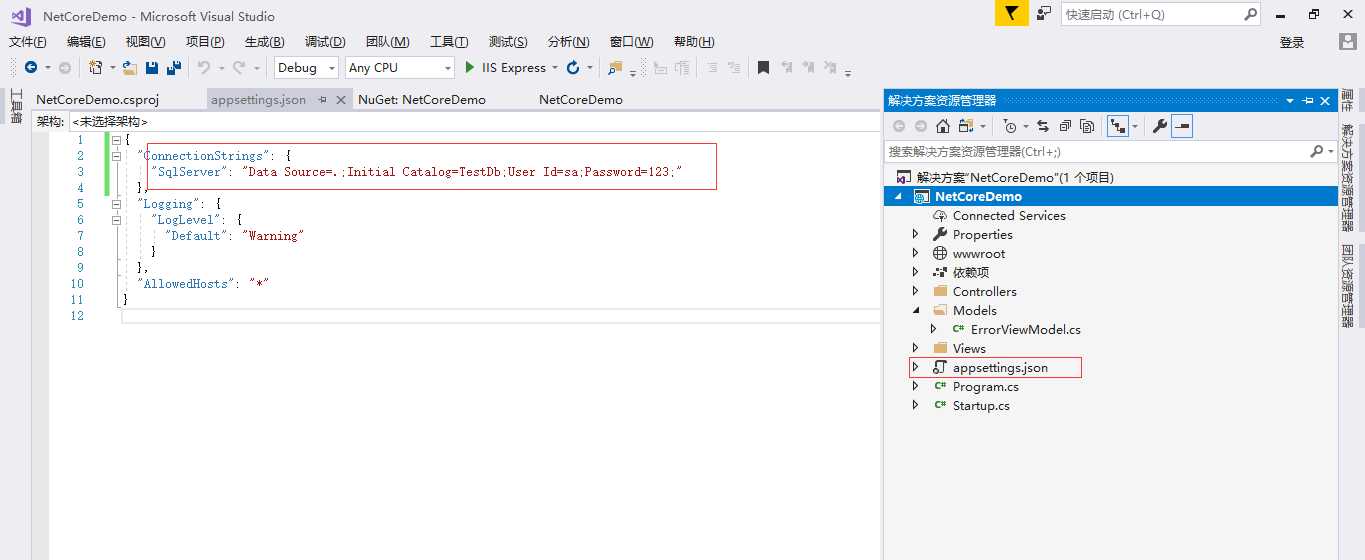Open the 编辑(E) menu
Screen dimensions: 1365x560
(x=86, y=42)
